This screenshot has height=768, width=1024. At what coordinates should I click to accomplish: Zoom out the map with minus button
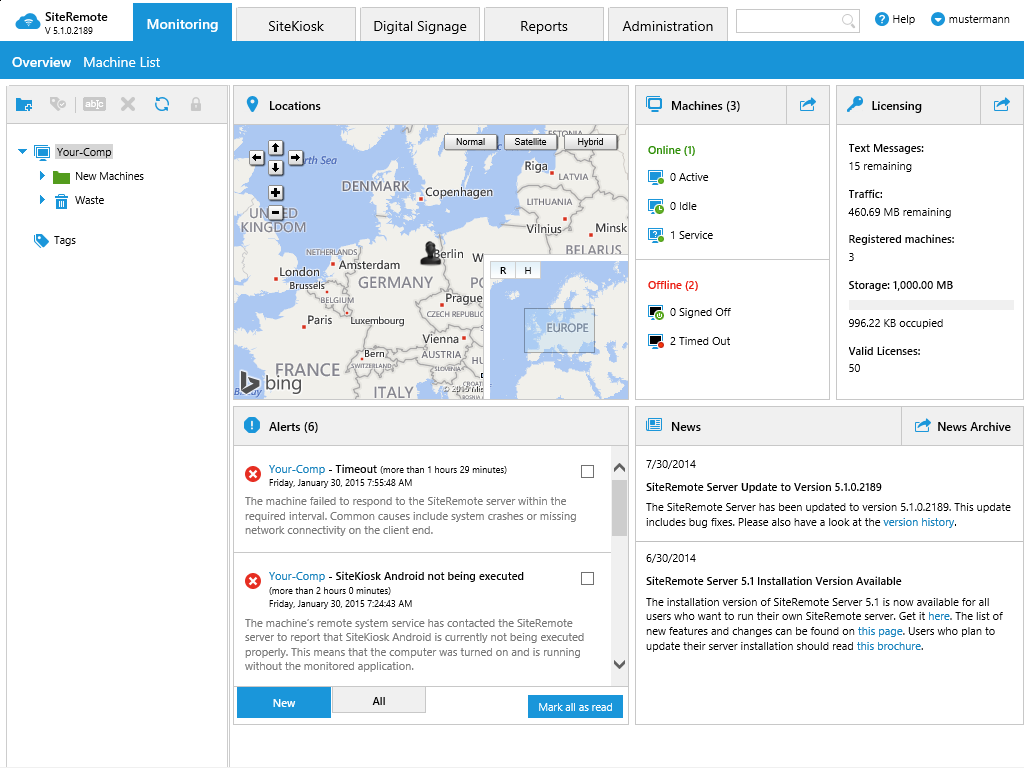coord(276,213)
